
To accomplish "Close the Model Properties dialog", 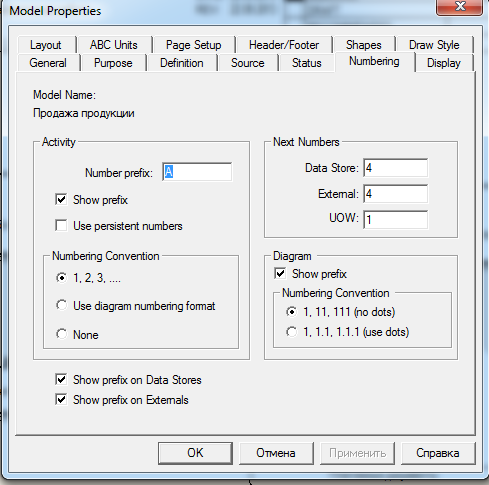I will (460, 7).
